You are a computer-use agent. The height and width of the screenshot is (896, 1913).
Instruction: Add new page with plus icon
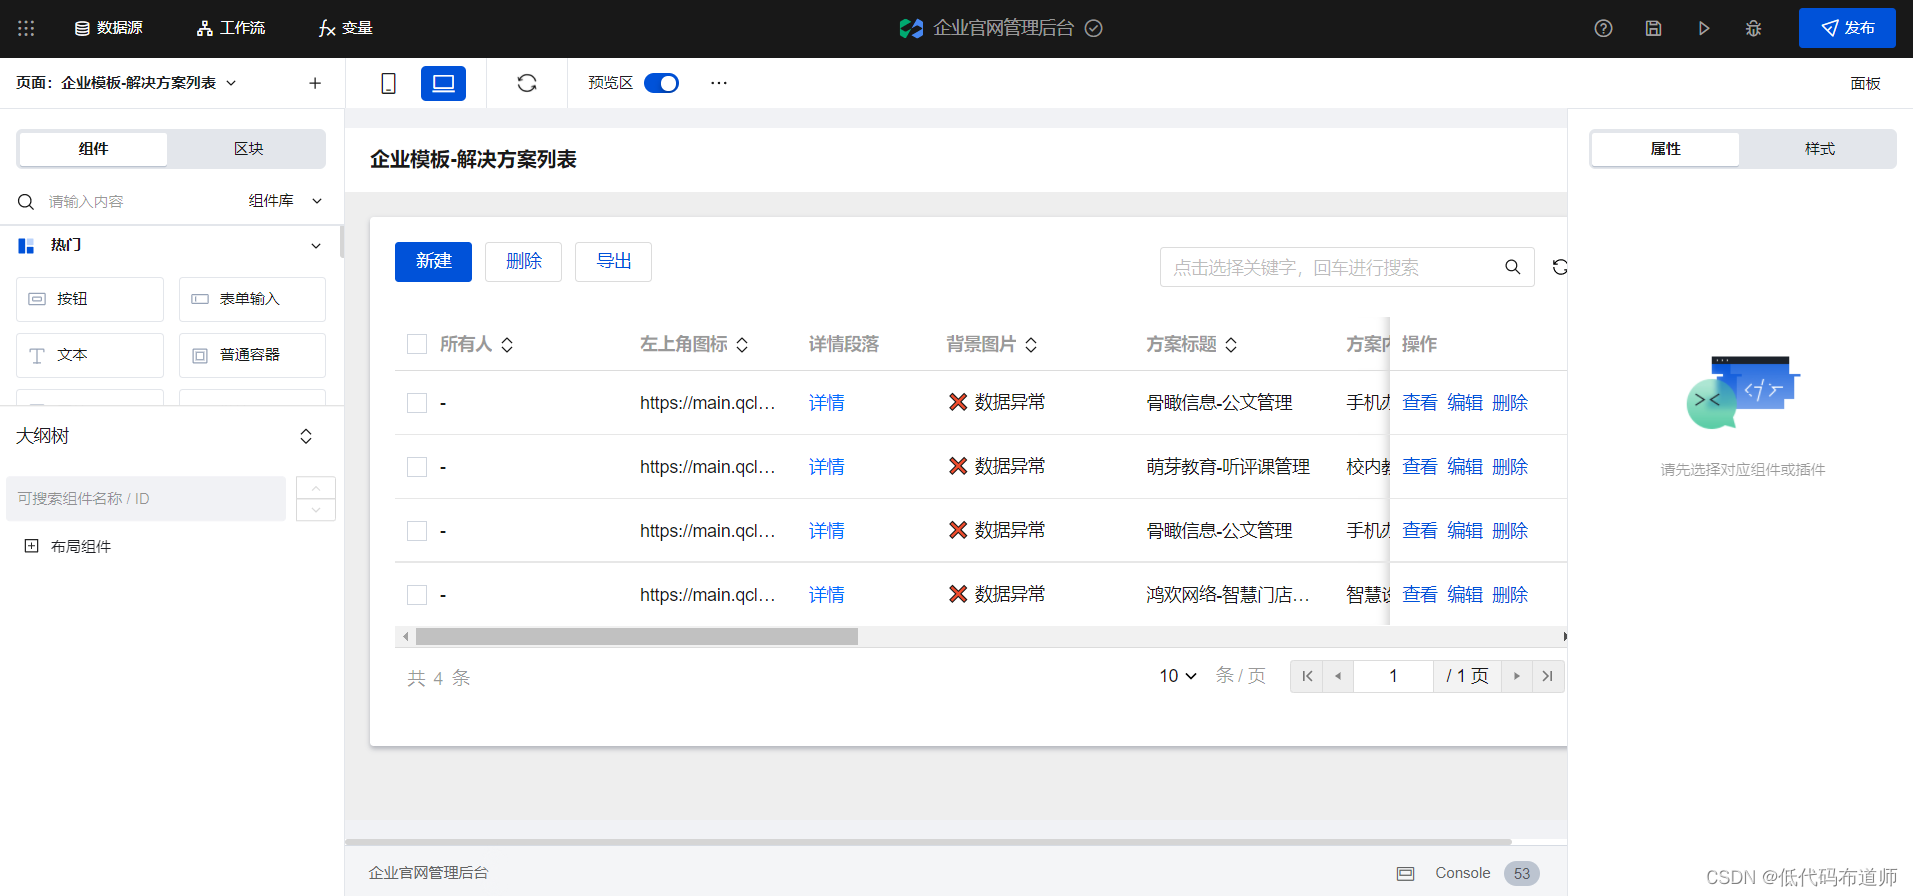point(315,83)
